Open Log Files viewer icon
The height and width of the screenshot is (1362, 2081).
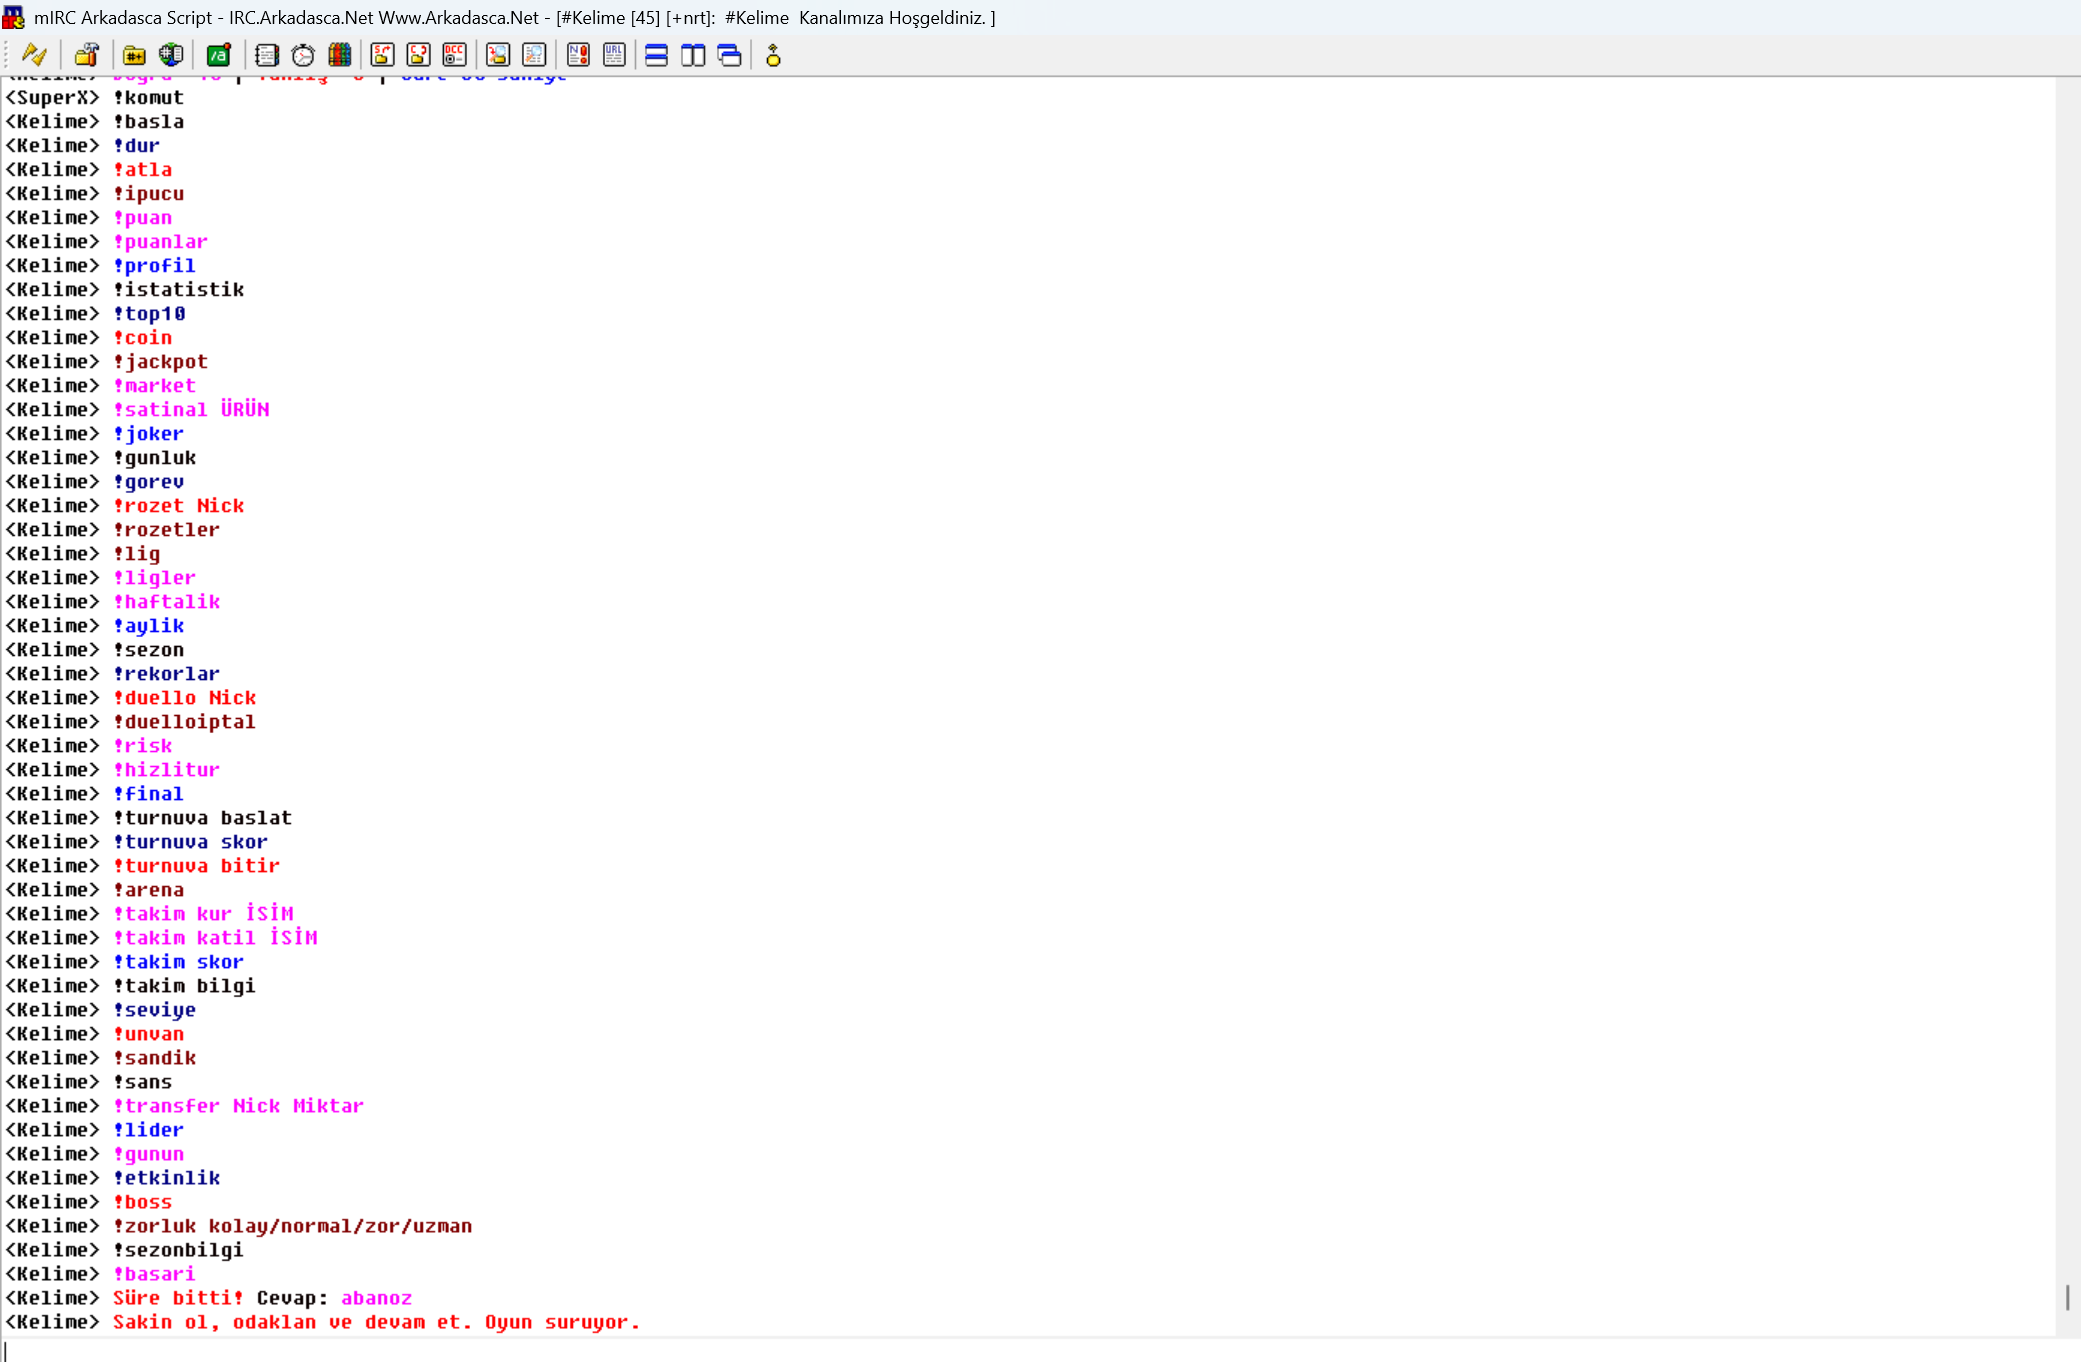tap(535, 55)
